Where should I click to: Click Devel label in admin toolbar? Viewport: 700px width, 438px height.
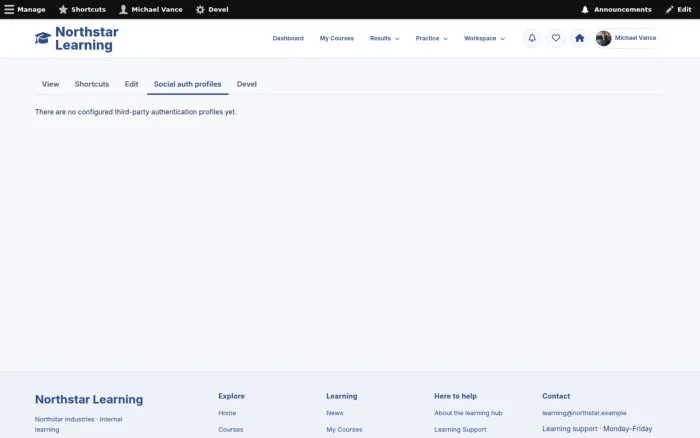click(218, 9)
